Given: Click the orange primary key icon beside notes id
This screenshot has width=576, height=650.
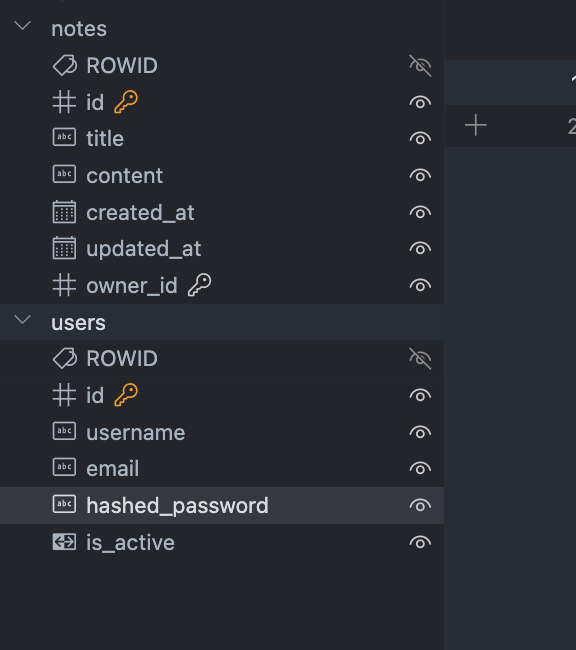Looking at the screenshot, I should 126,102.
